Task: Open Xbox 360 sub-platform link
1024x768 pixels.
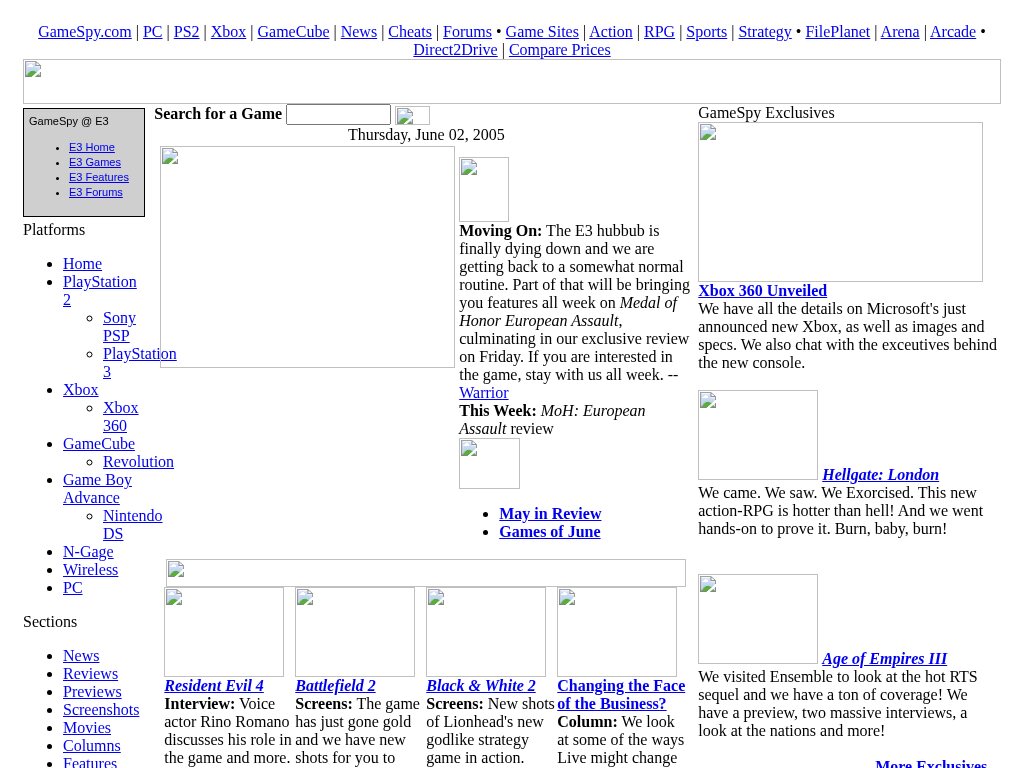Action: tap(120, 417)
